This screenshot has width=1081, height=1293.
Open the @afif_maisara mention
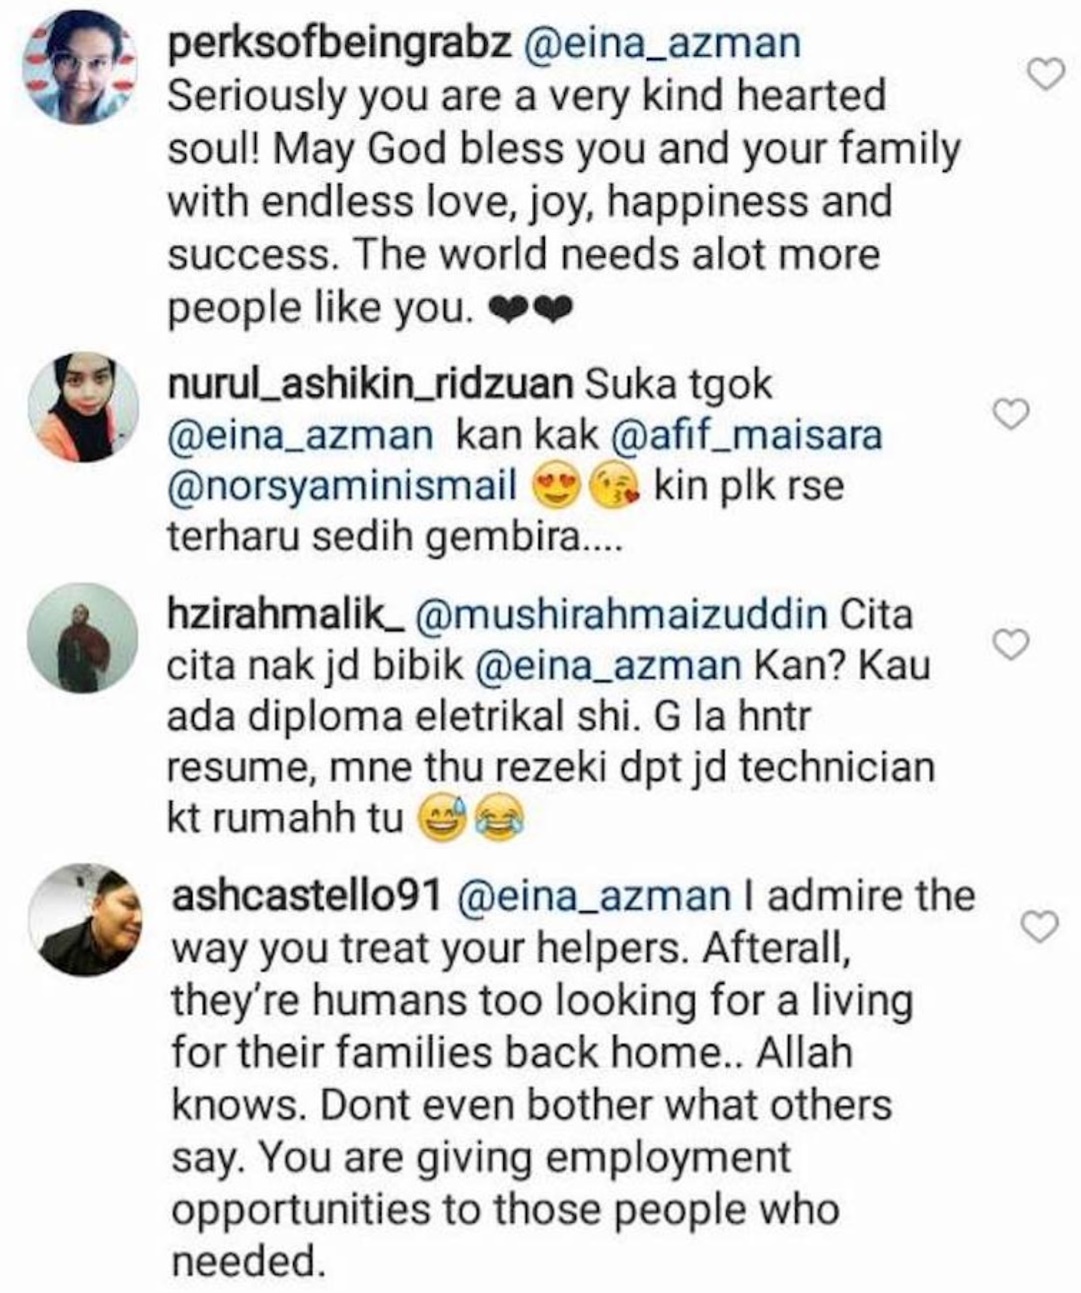(745, 436)
